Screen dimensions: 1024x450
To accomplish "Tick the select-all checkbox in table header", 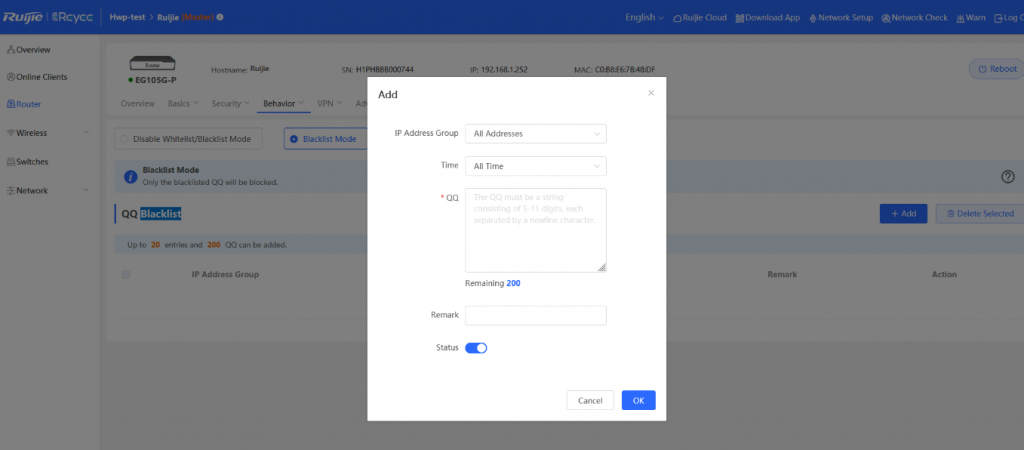I will pyautogui.click(x=126, y=274).
